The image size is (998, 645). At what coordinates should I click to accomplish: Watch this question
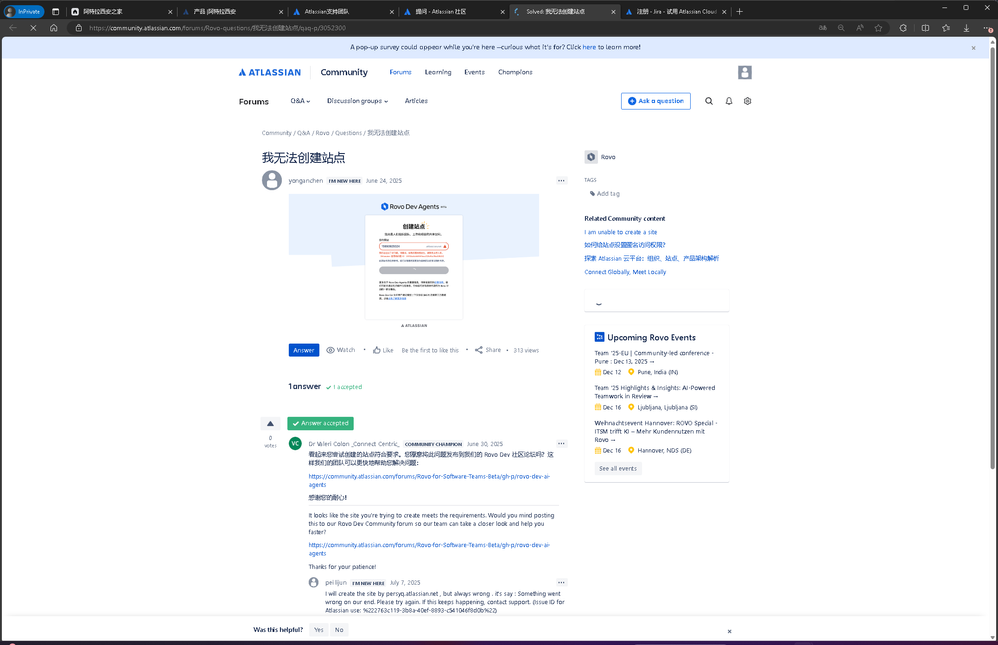[341, 350]
